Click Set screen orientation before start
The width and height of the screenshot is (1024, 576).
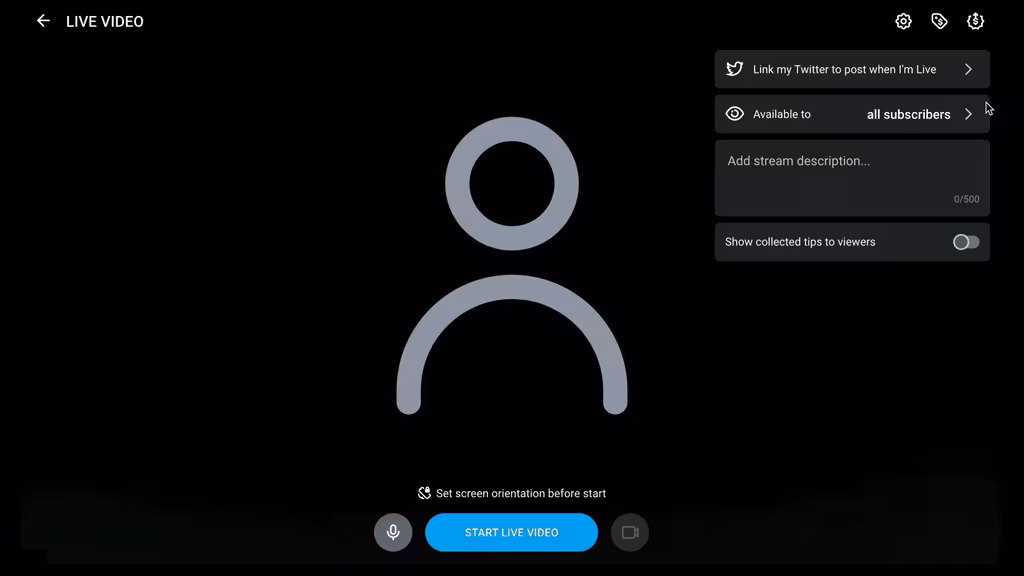(520, 494)
